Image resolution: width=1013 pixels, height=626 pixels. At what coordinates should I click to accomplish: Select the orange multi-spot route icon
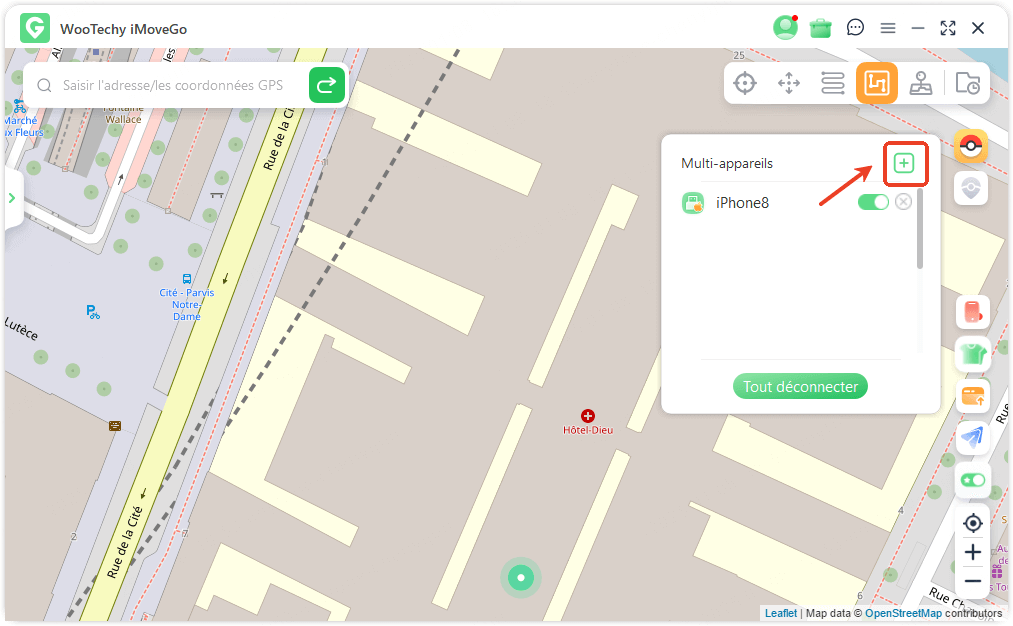click(x=877, y=83)
